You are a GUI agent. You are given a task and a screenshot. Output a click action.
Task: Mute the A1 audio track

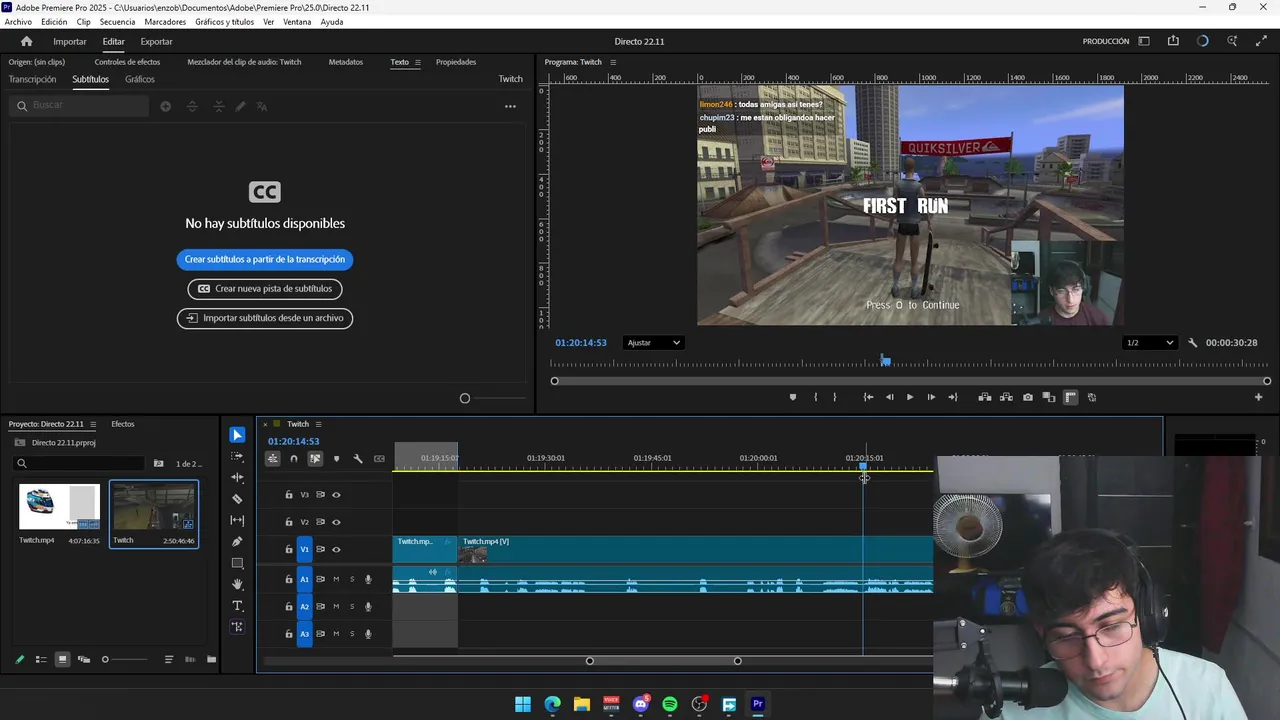pyautogui.click(x=336, y=579)
